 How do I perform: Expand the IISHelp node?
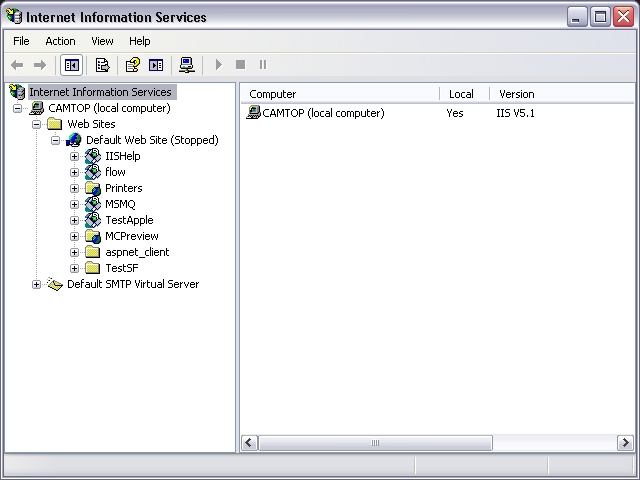click(x=74, y=156)
